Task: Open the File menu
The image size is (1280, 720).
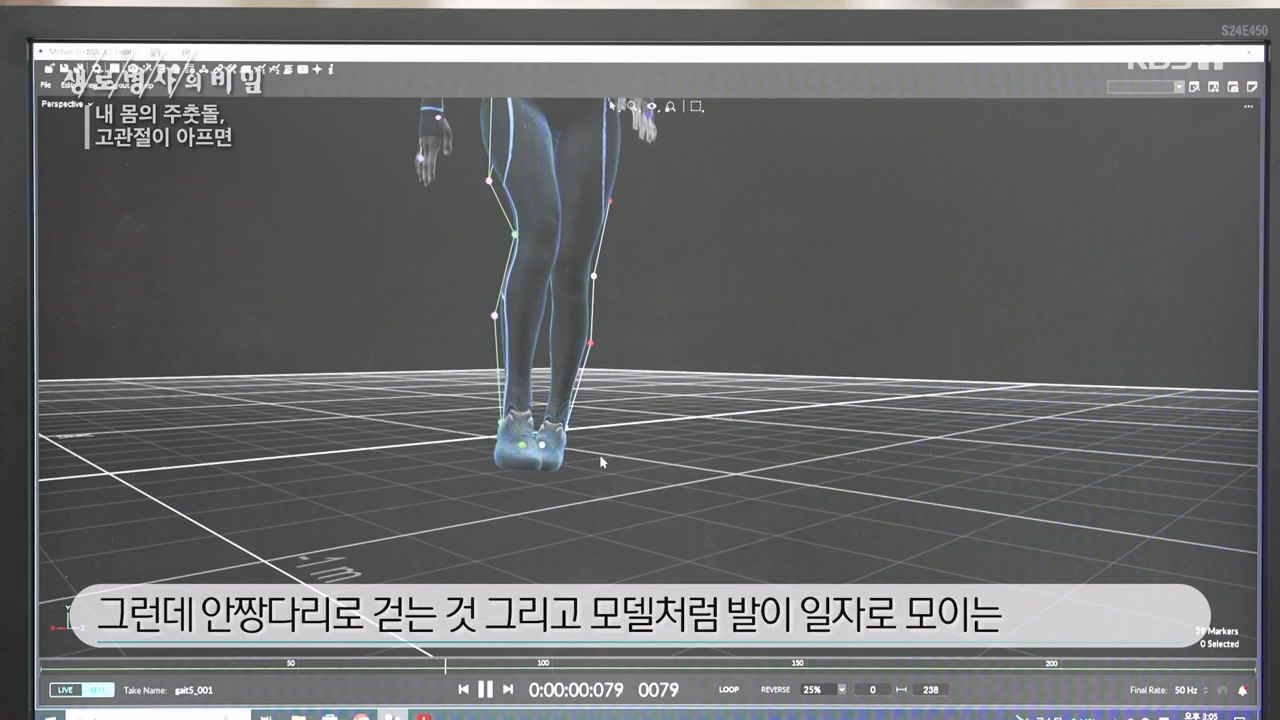Action: coord(44,85)
